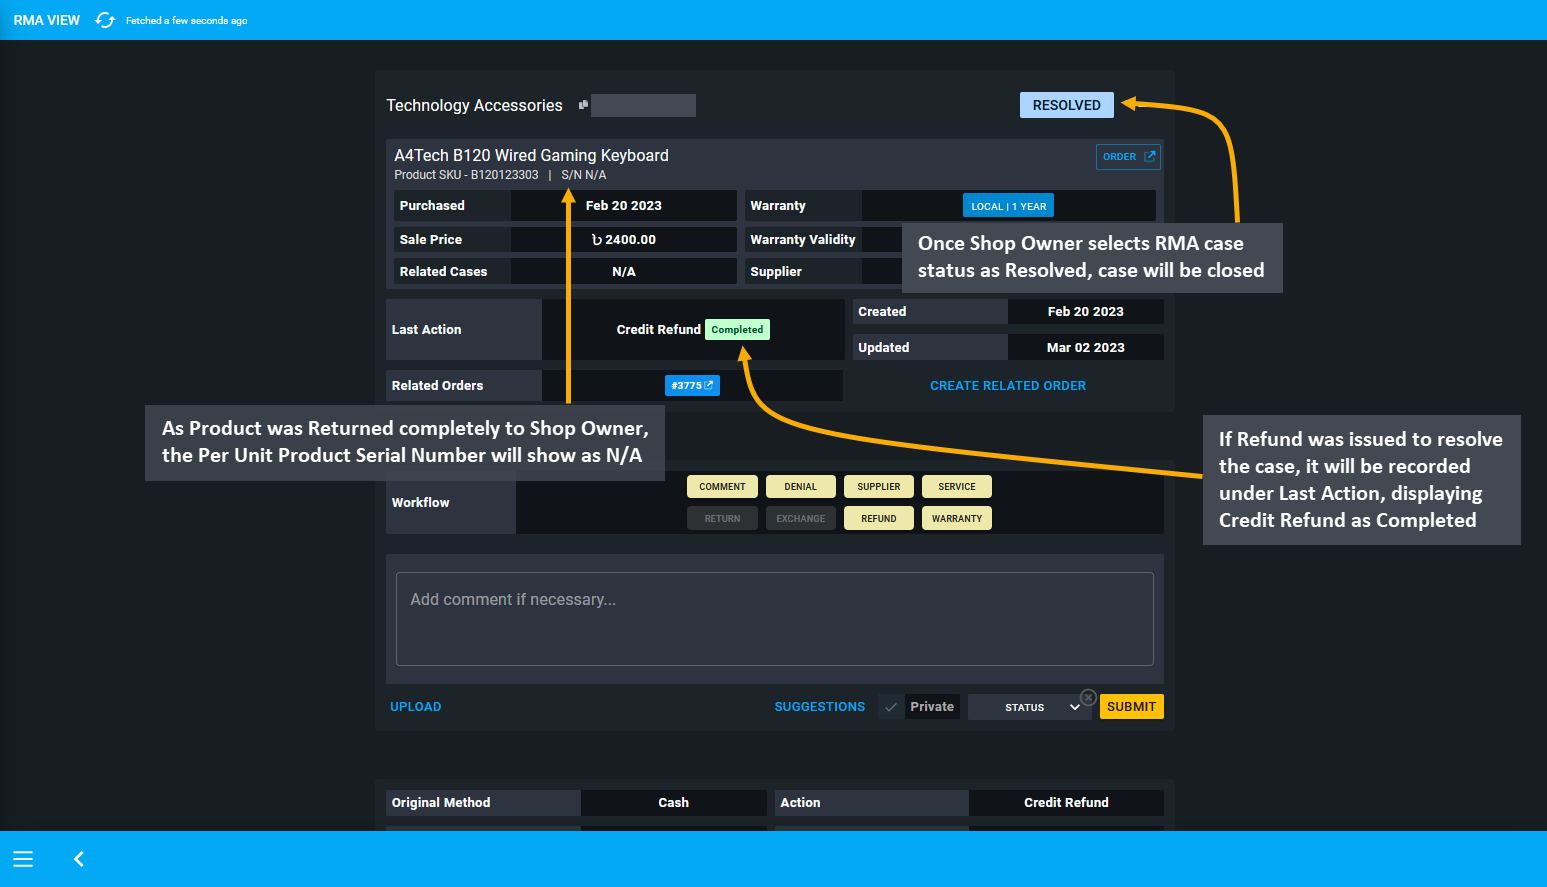Click Fetched a few seconds ago text
1547x887 pixels.
186,21
